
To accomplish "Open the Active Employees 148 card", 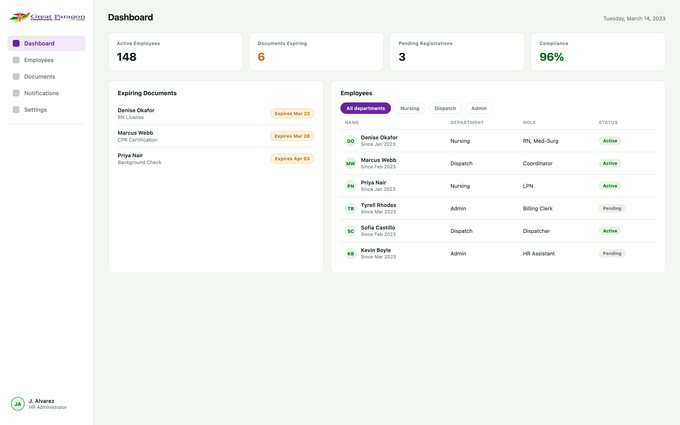I will pos(175,52).
